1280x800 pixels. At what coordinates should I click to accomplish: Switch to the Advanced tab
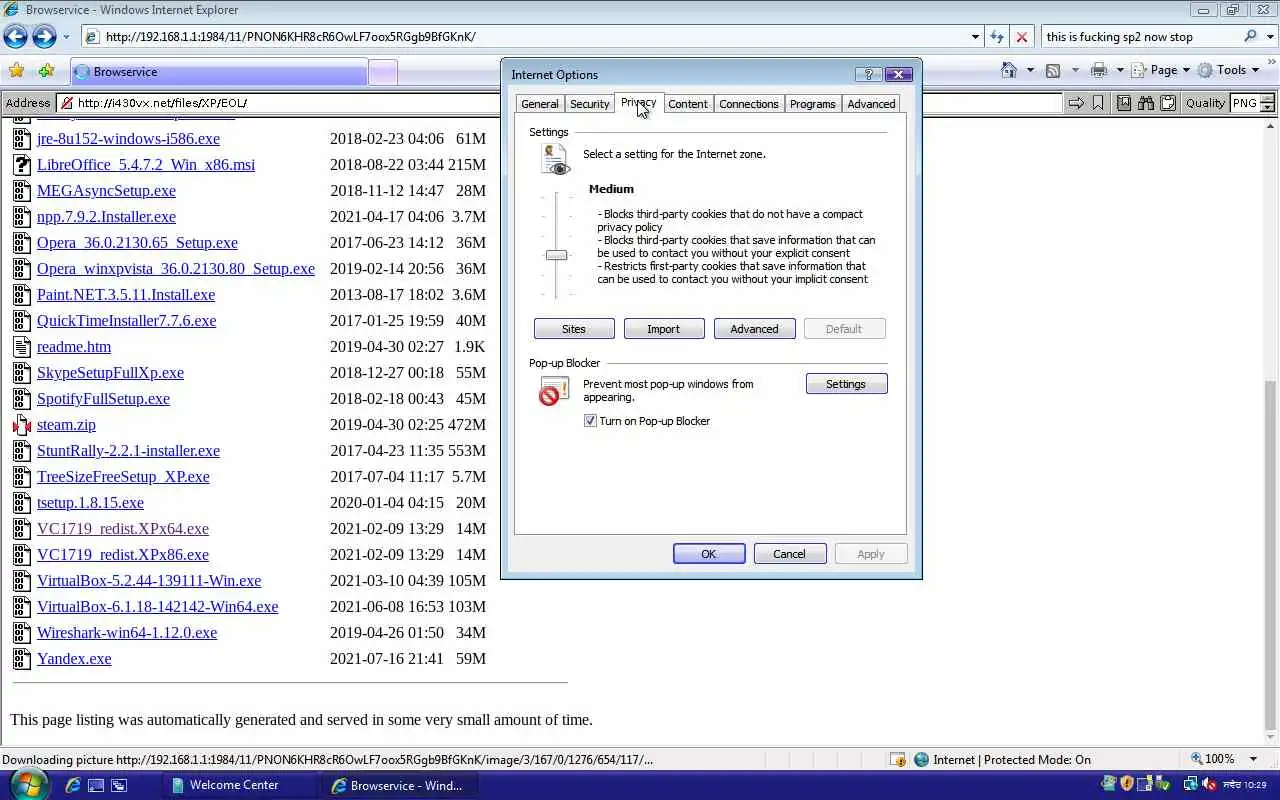click(x=872, y=104)
